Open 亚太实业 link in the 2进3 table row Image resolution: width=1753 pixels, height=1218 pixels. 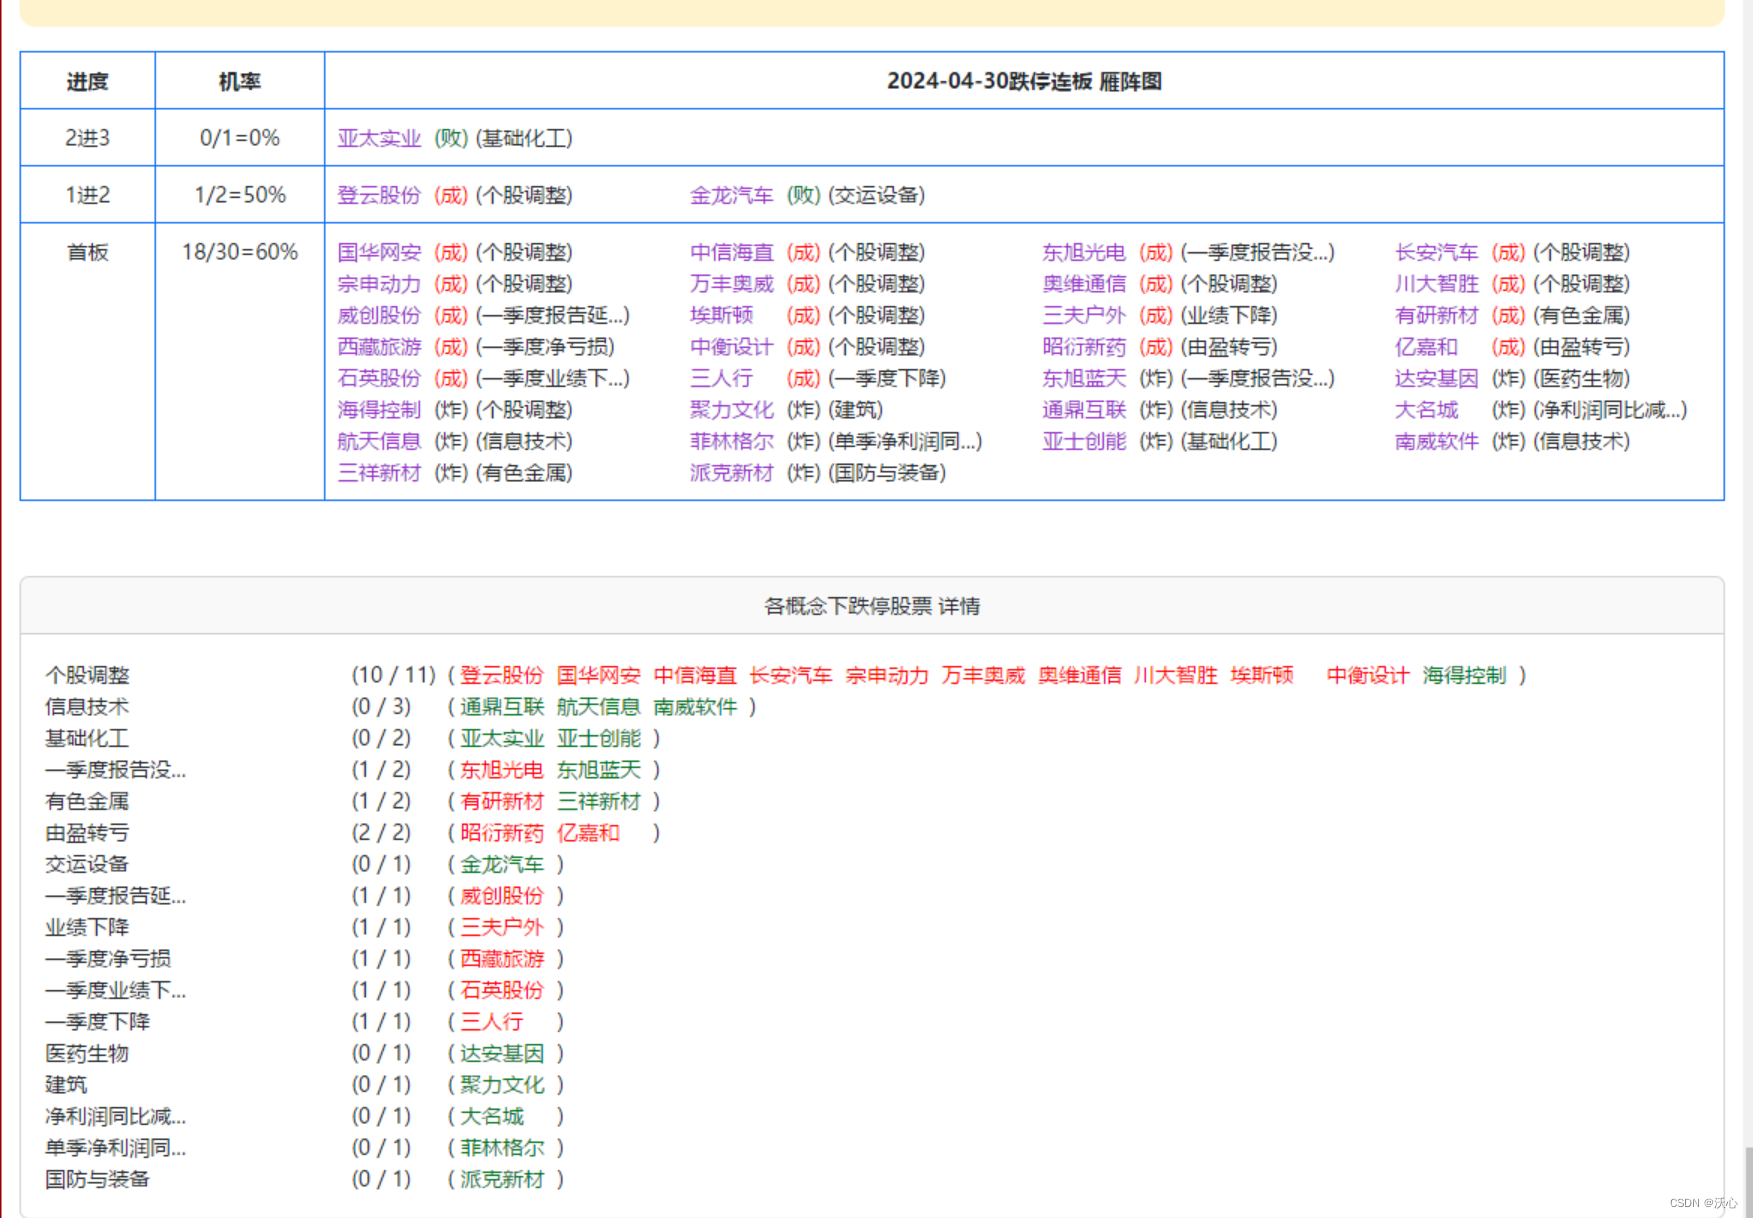tap(379, 138)
